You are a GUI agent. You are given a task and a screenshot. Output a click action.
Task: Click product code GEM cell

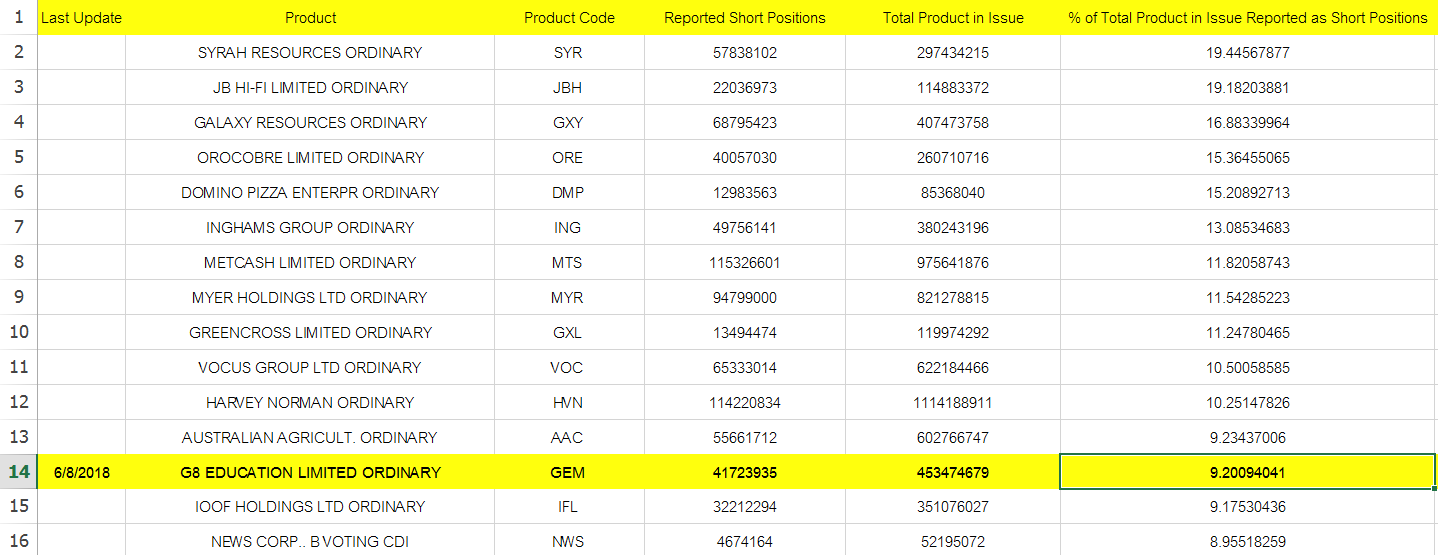pyautogui.click(x=567, y=472)
